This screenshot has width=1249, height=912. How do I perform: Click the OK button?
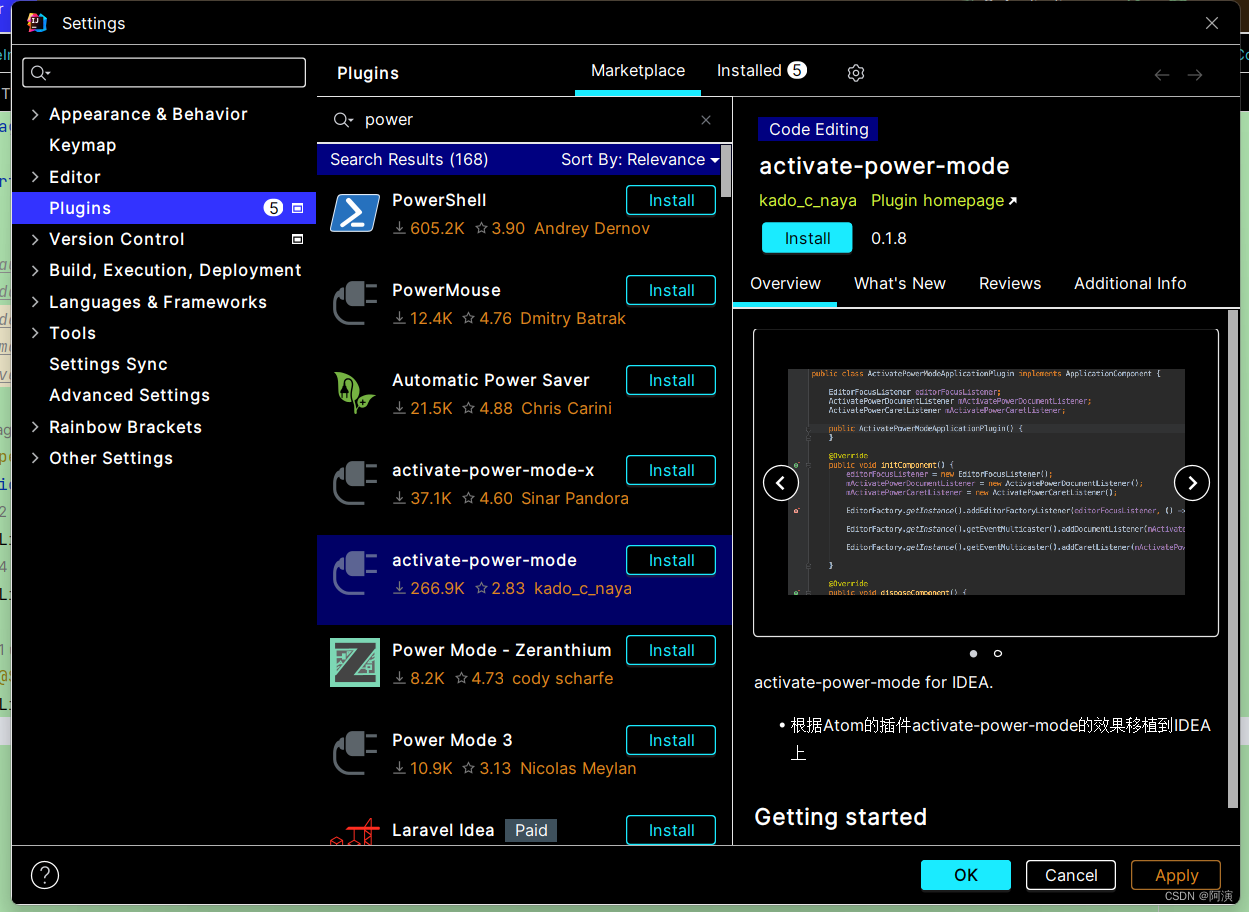(x=966, y=875)
